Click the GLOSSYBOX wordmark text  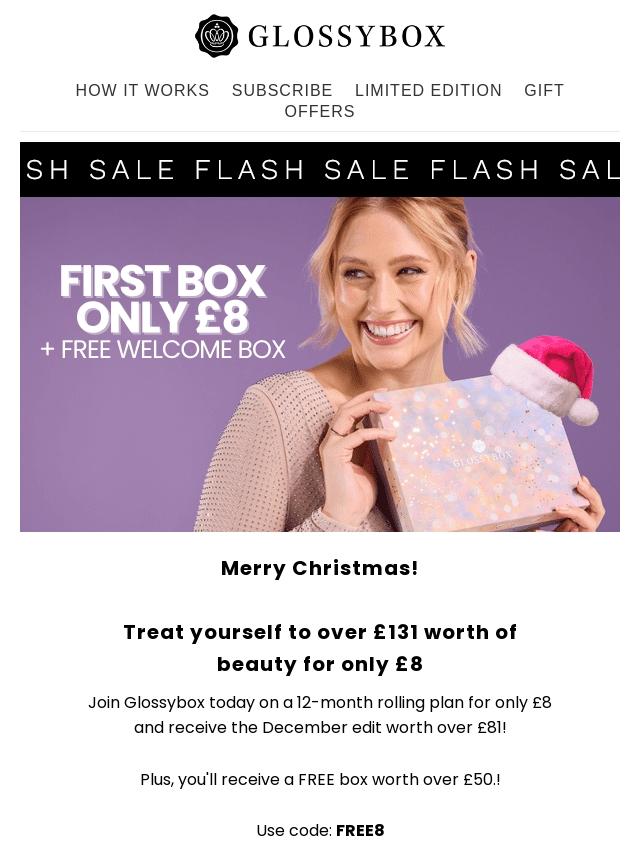346,37
